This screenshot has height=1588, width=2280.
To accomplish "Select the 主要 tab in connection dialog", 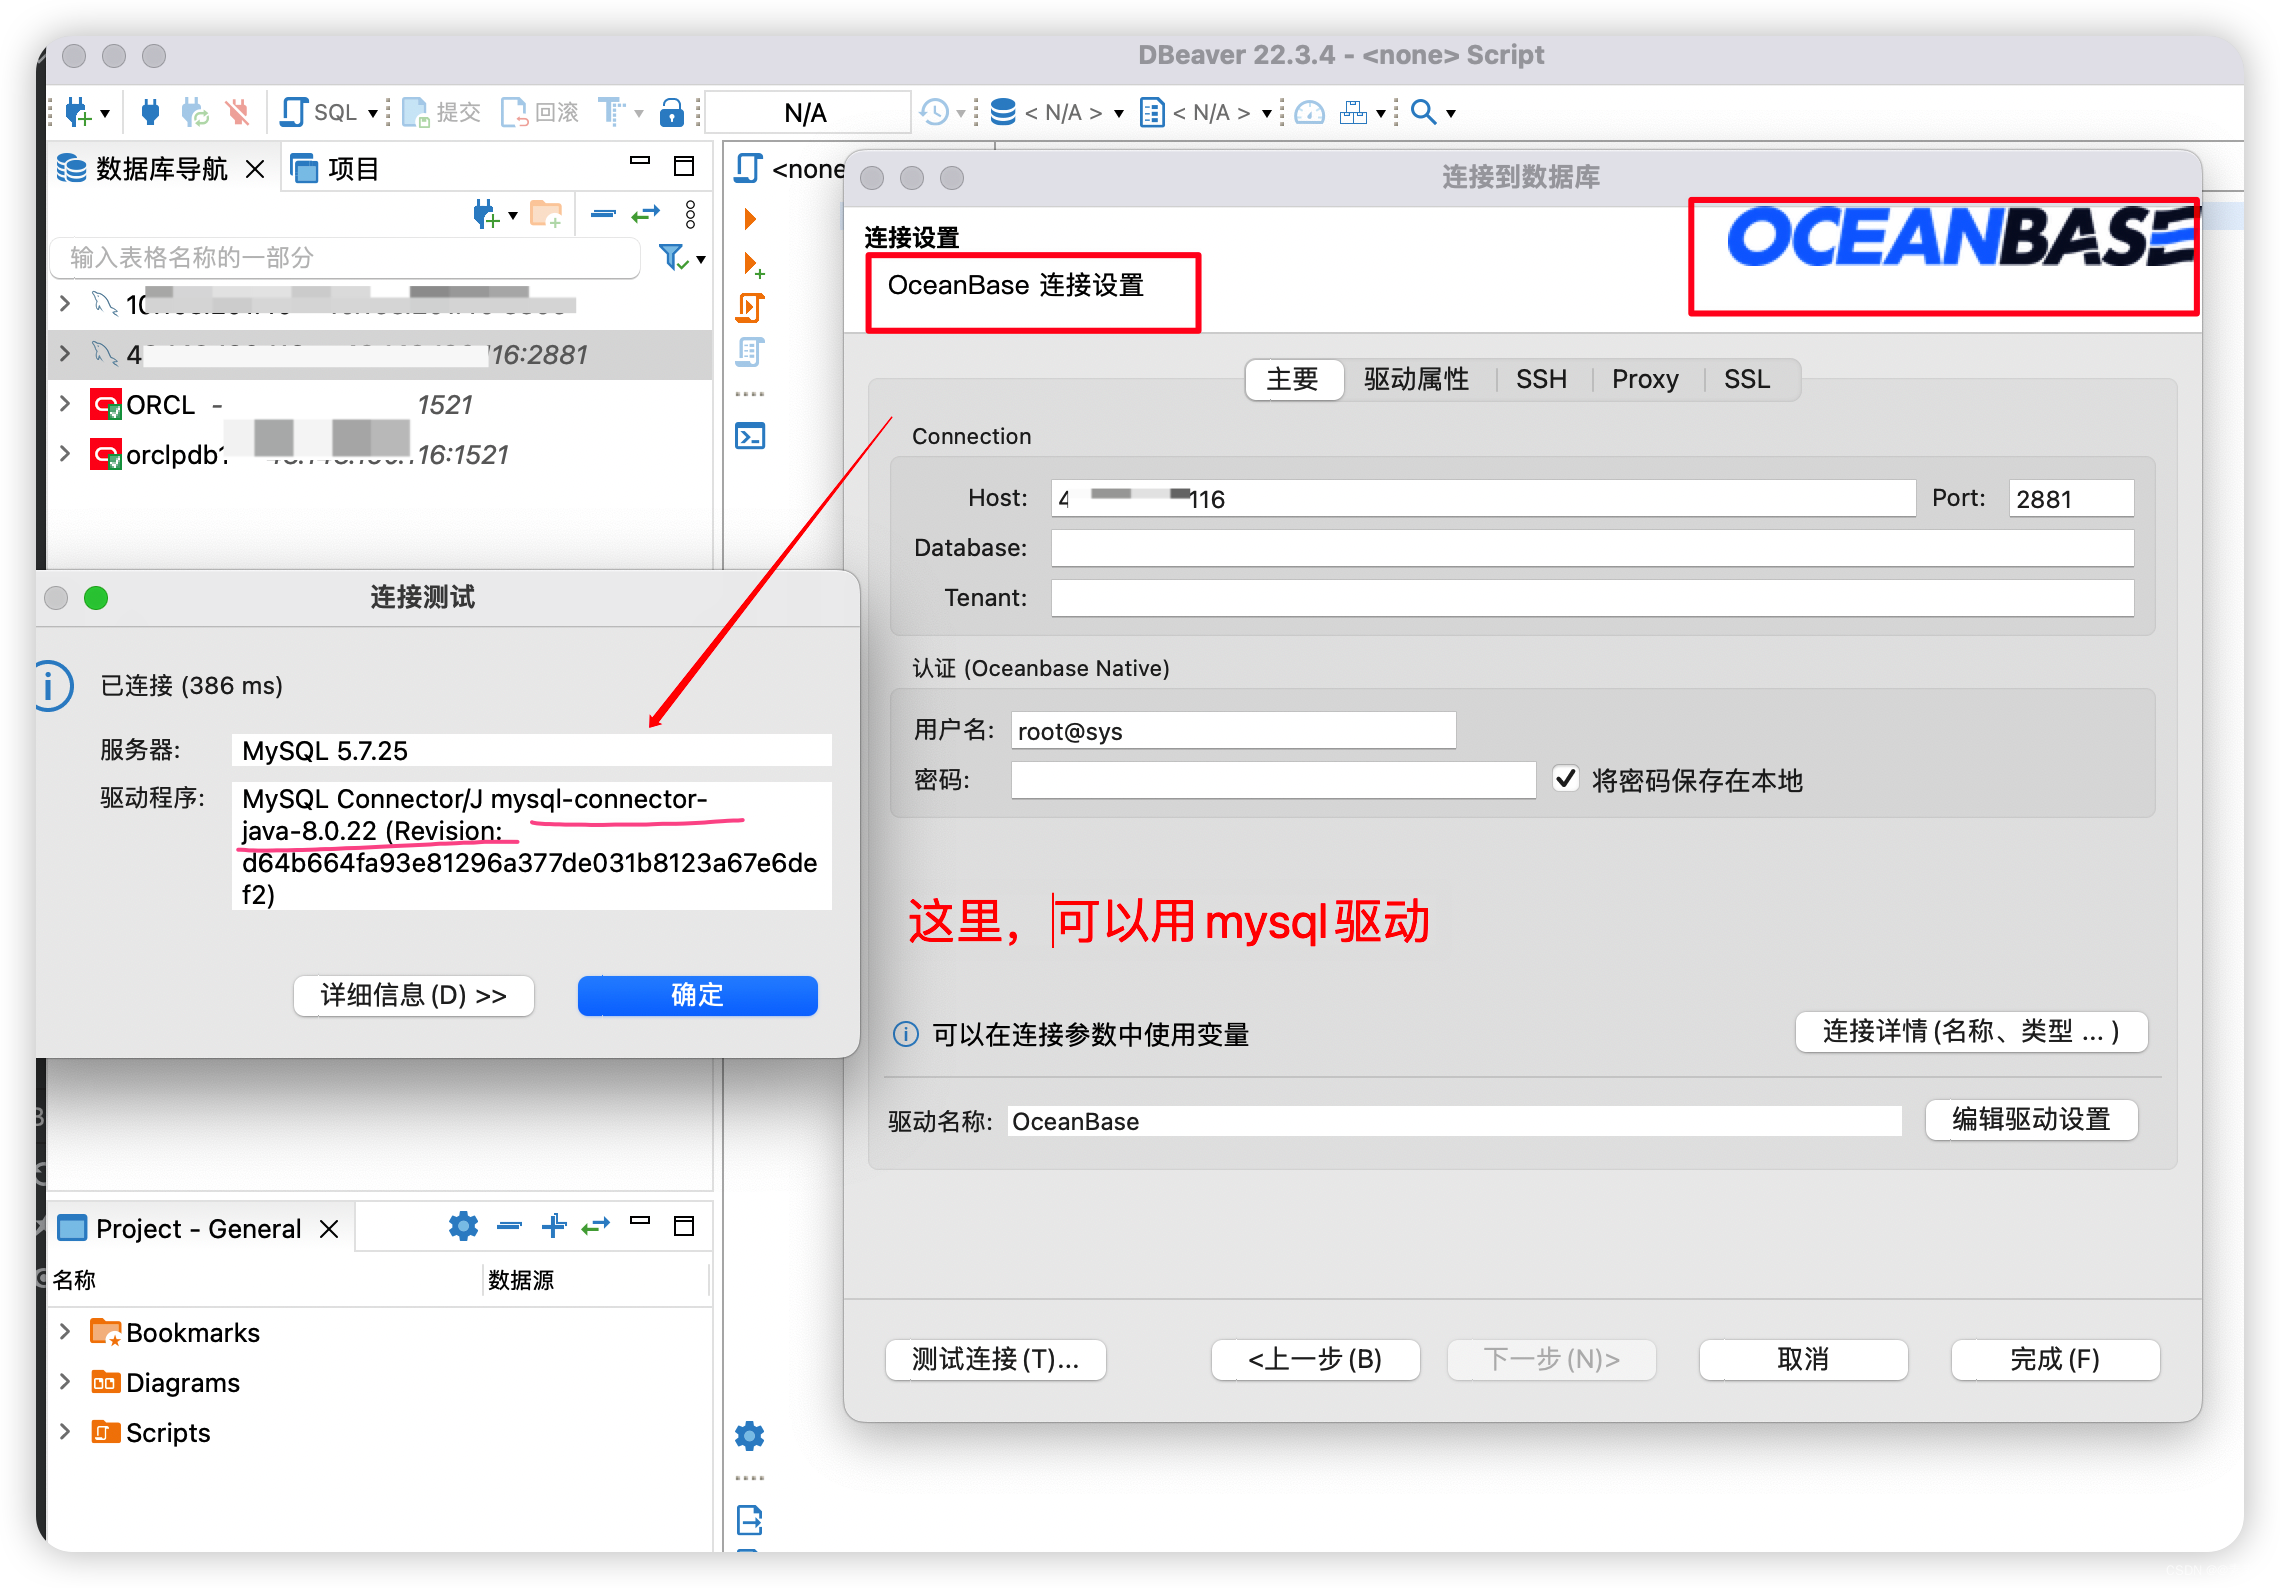I will [x=1292, y=379].
